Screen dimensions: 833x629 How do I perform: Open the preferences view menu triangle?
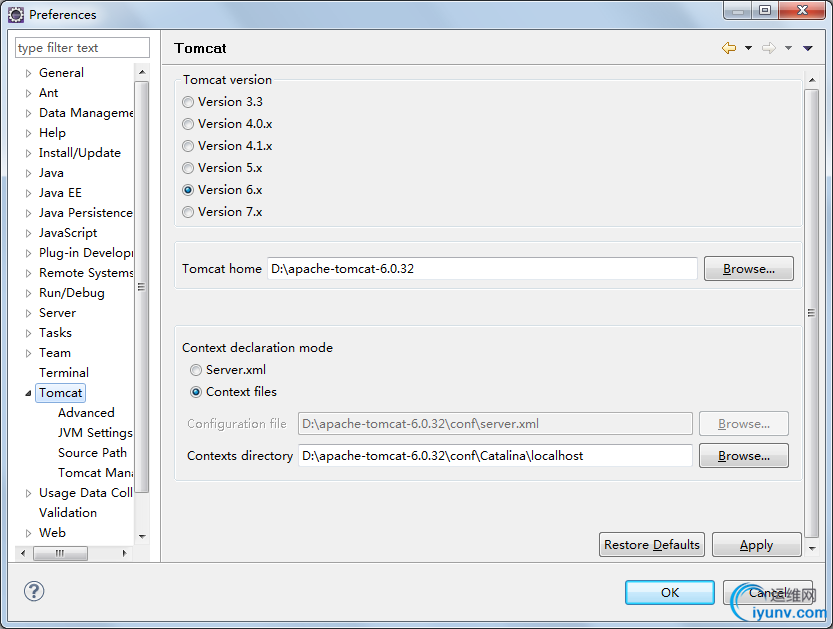point(808,48)
